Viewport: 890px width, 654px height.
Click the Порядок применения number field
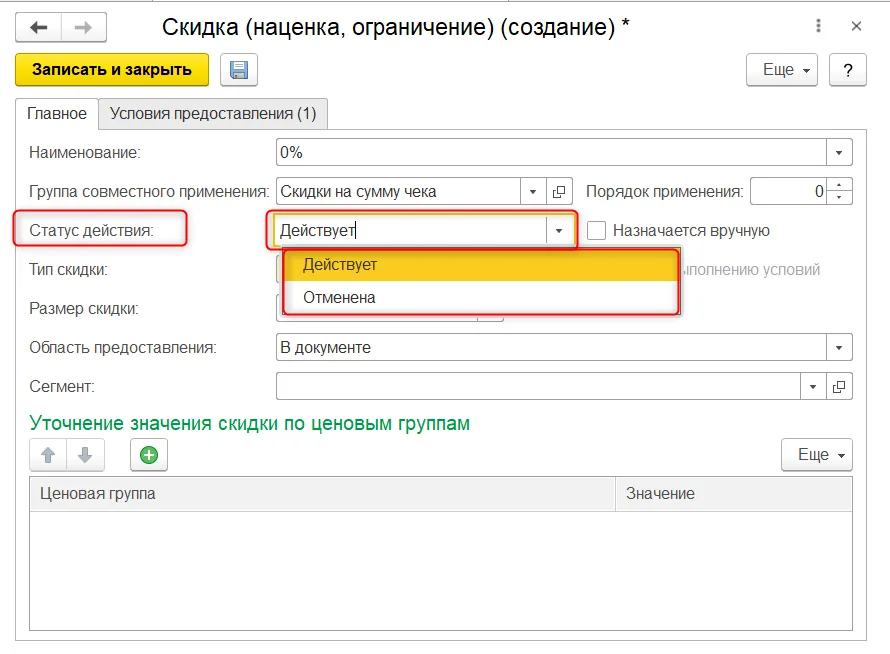(788, 192)
